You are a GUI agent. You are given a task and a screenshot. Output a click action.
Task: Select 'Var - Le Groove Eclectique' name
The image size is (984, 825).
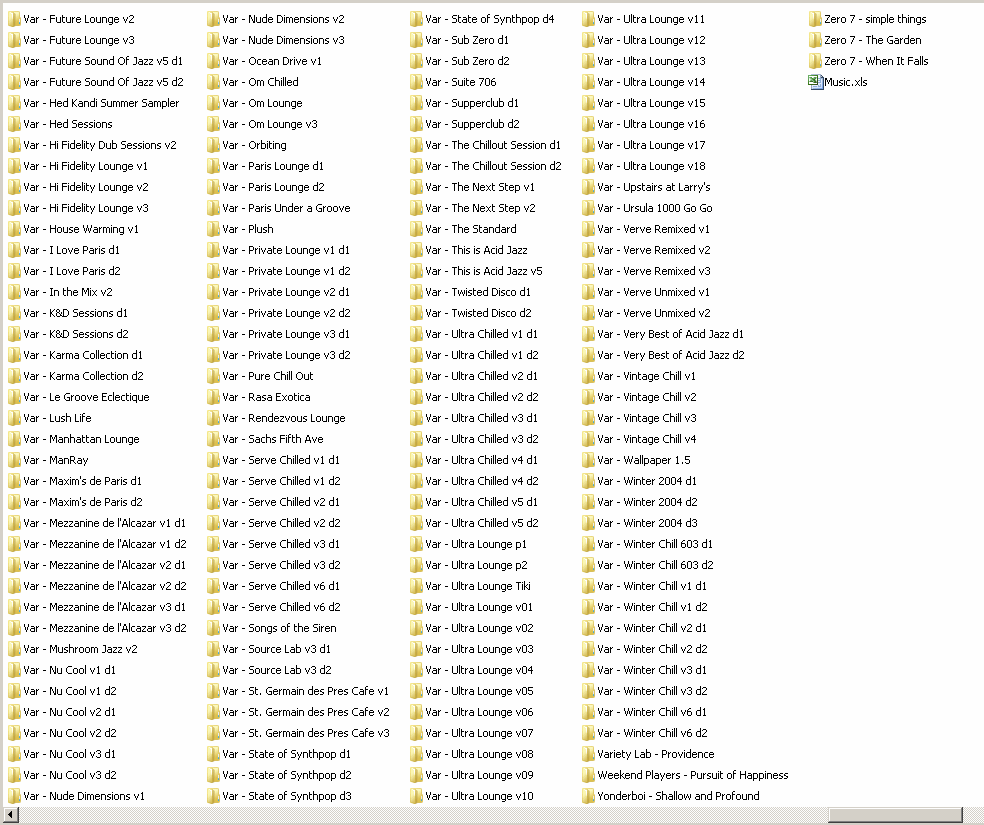click(87, 397)
